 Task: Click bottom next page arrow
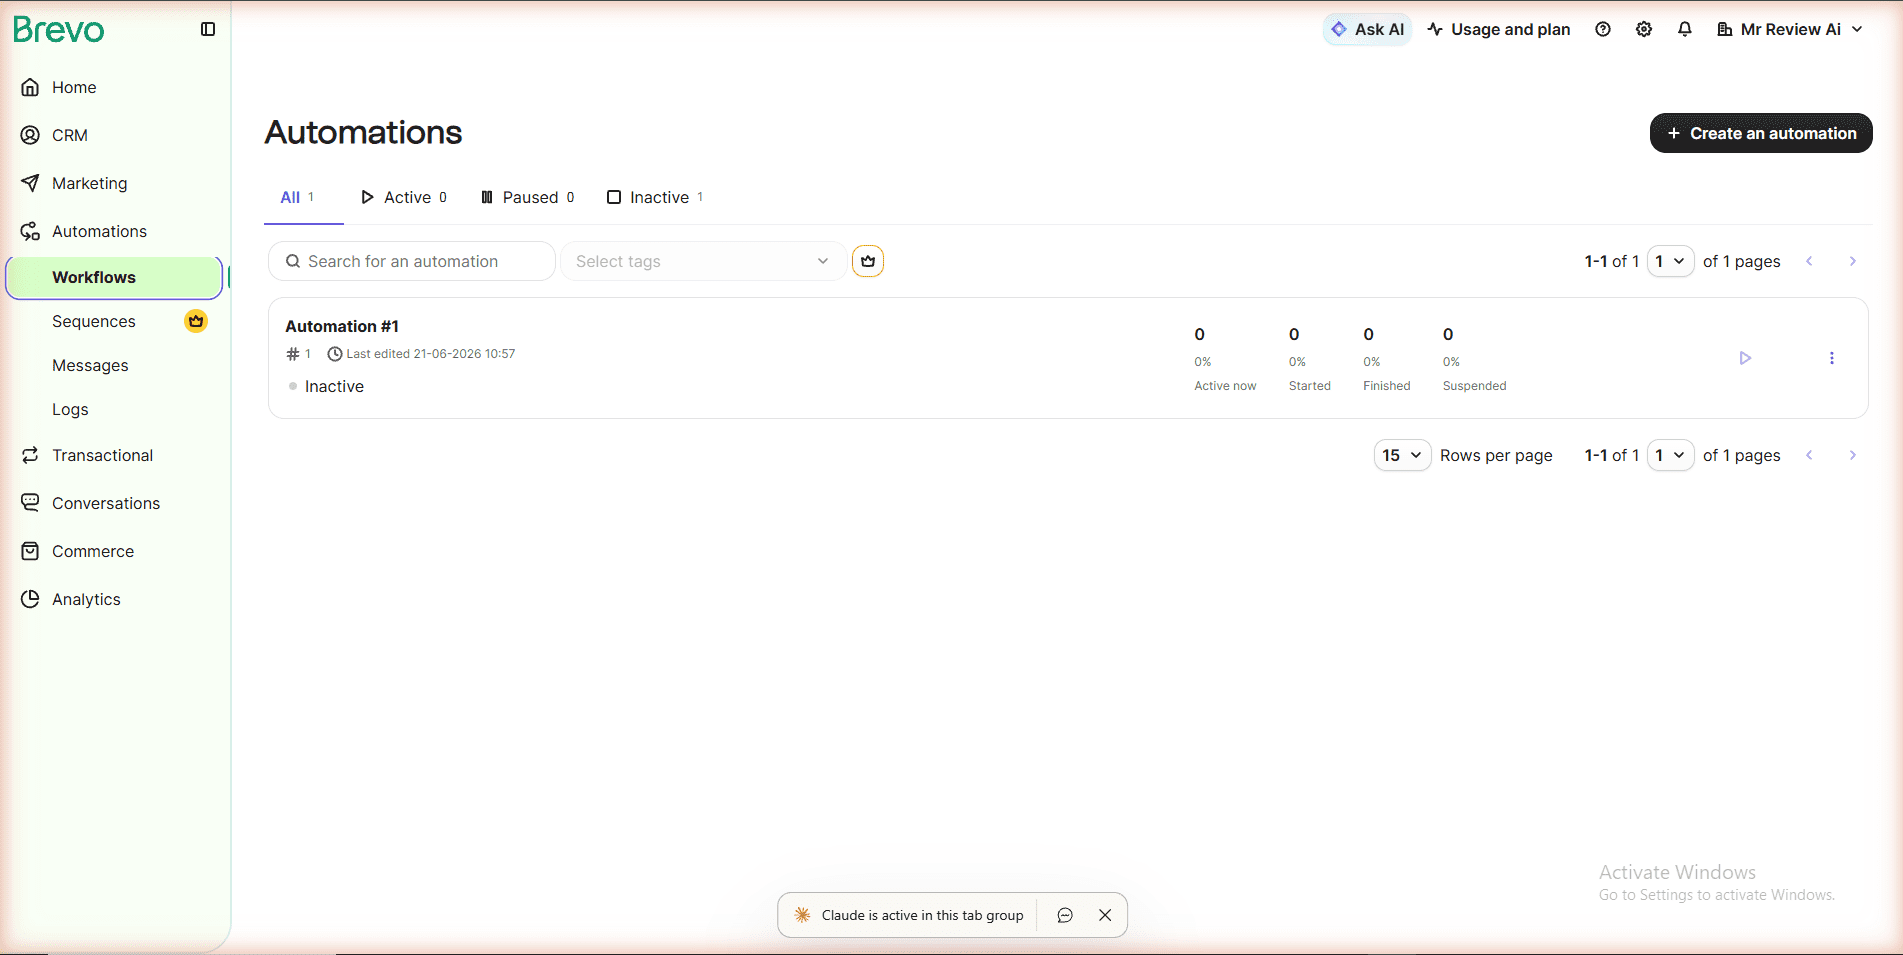tap(1853, 455)
